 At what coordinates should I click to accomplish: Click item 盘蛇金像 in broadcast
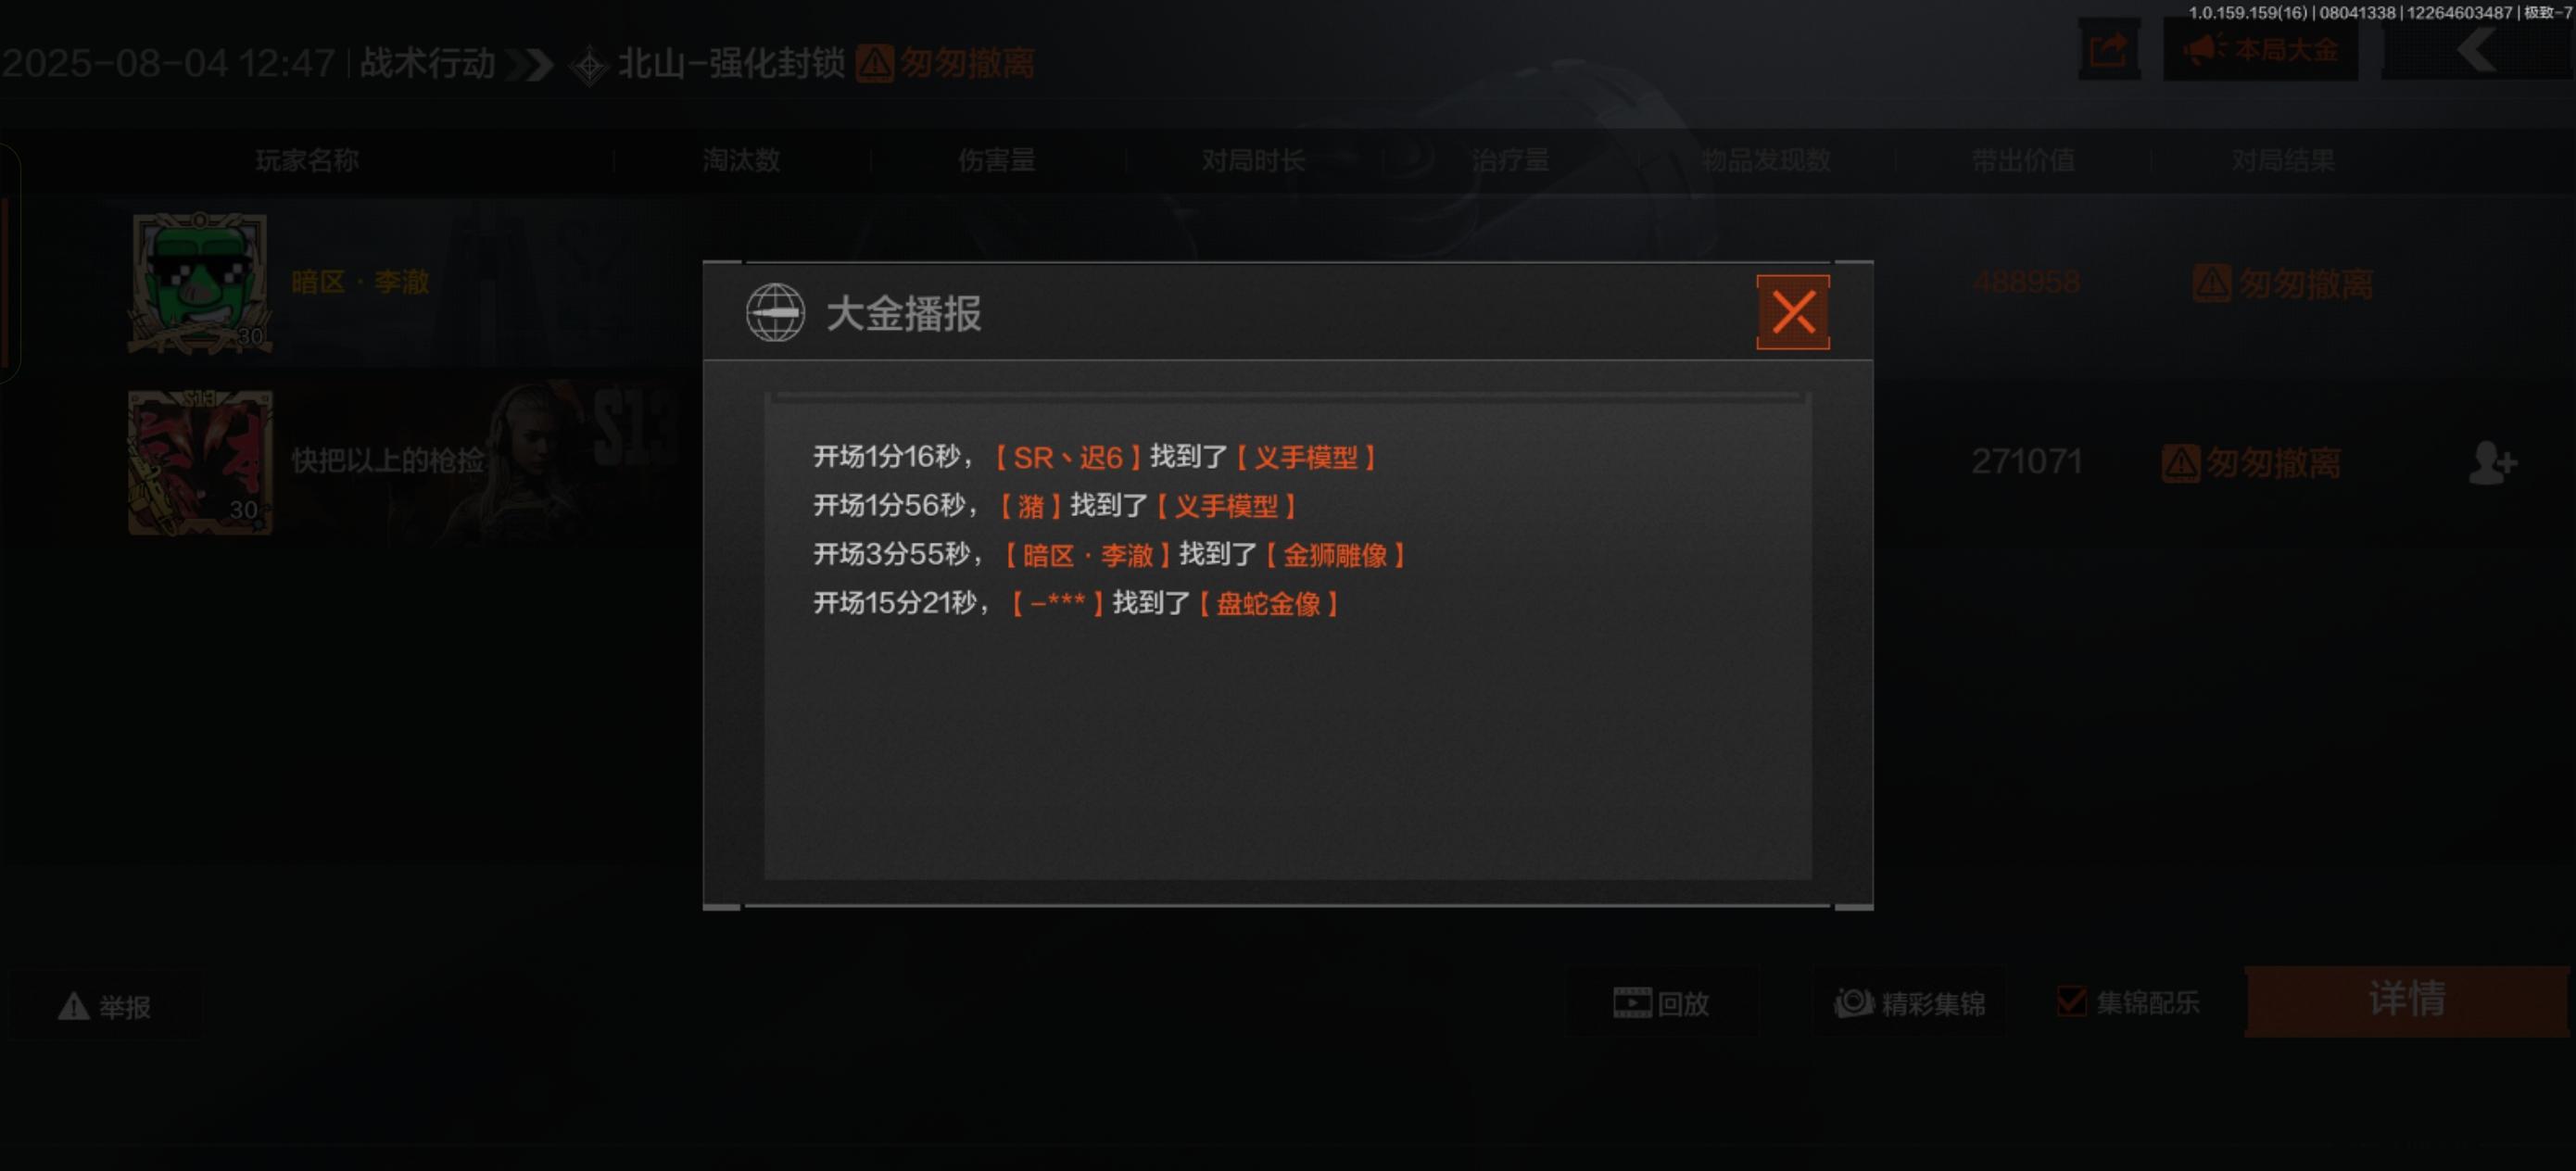click(x=1268, y=604)
